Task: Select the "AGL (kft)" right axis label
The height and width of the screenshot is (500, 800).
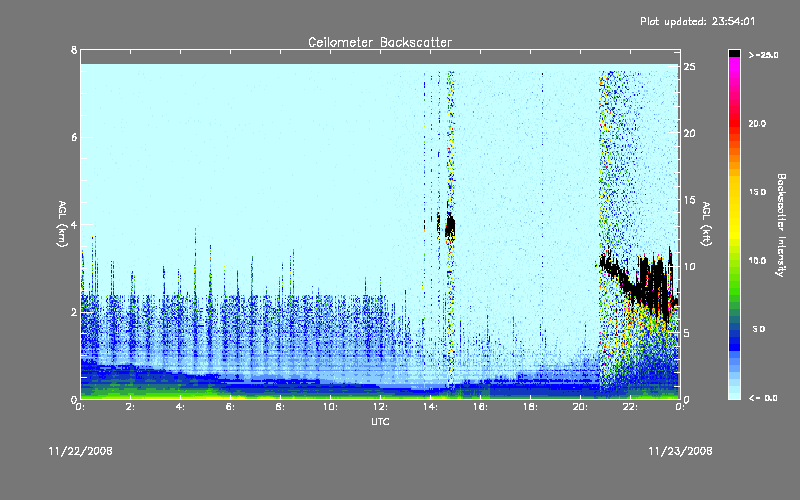Action: pos(706,224)
